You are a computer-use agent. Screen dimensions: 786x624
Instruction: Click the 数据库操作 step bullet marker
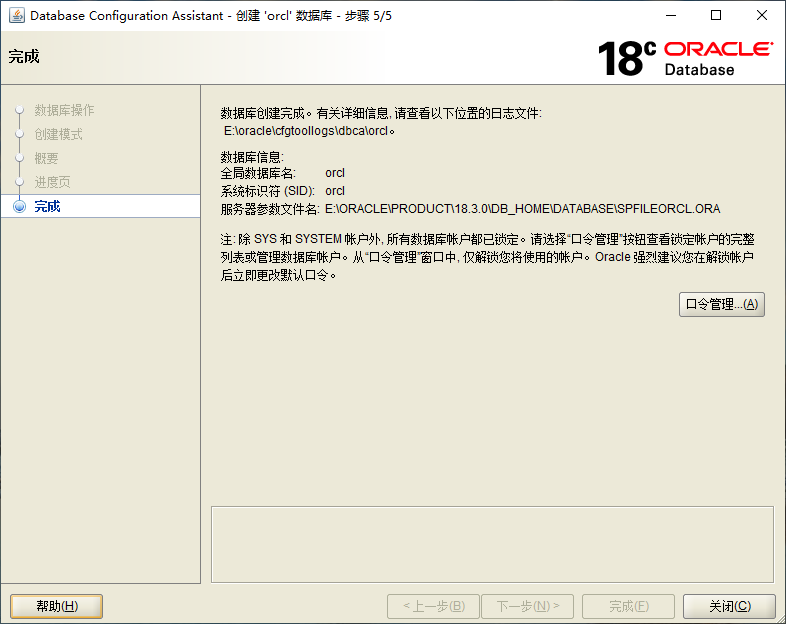[20, 110]
